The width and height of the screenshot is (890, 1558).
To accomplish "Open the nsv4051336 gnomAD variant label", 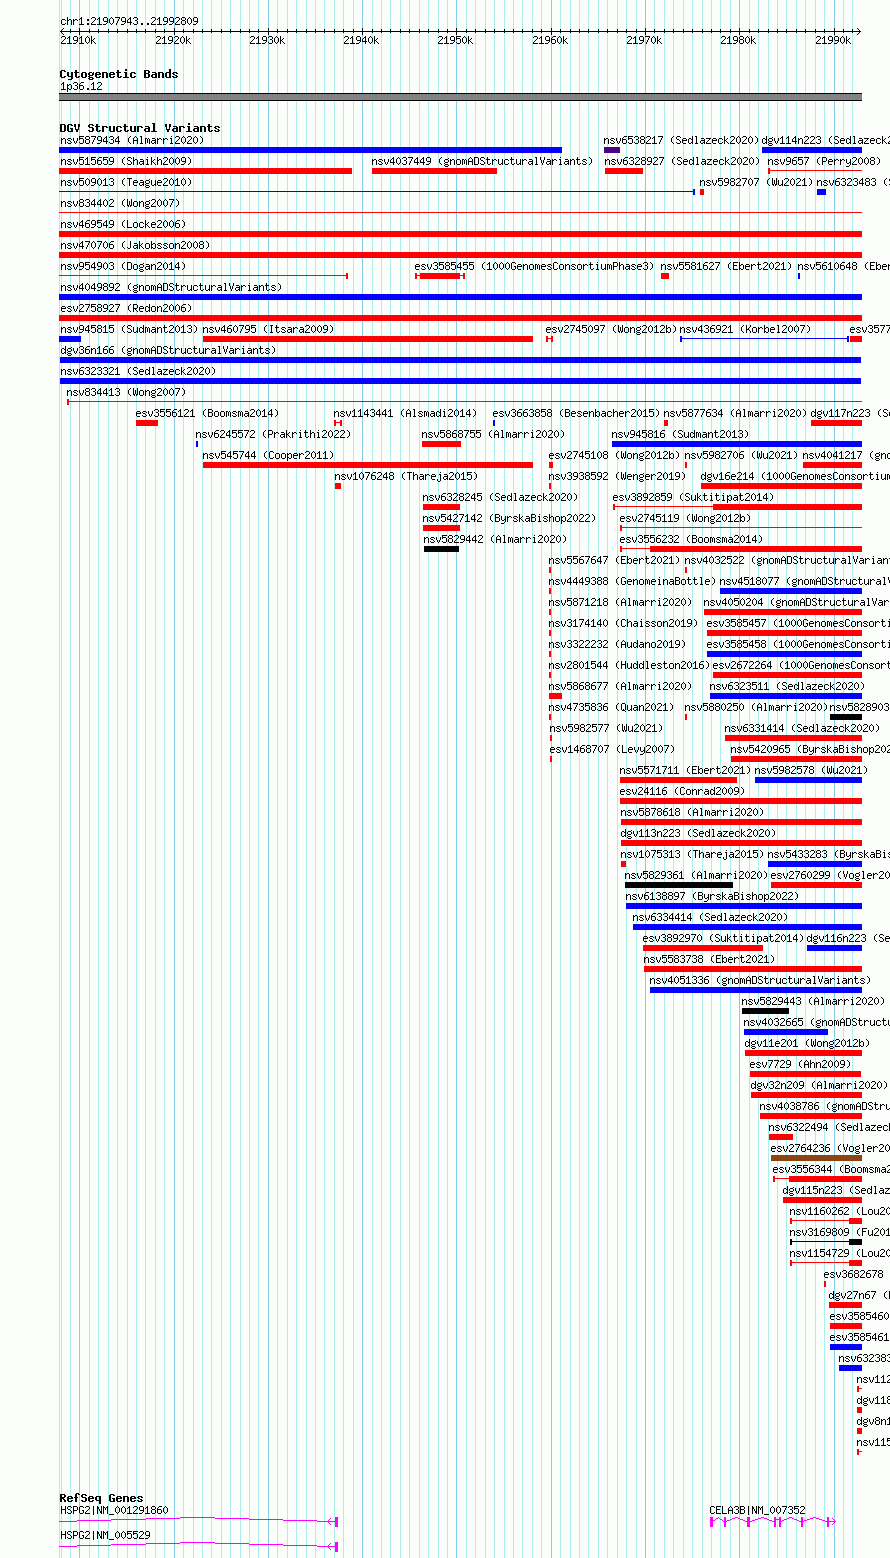I will (760, 980).
